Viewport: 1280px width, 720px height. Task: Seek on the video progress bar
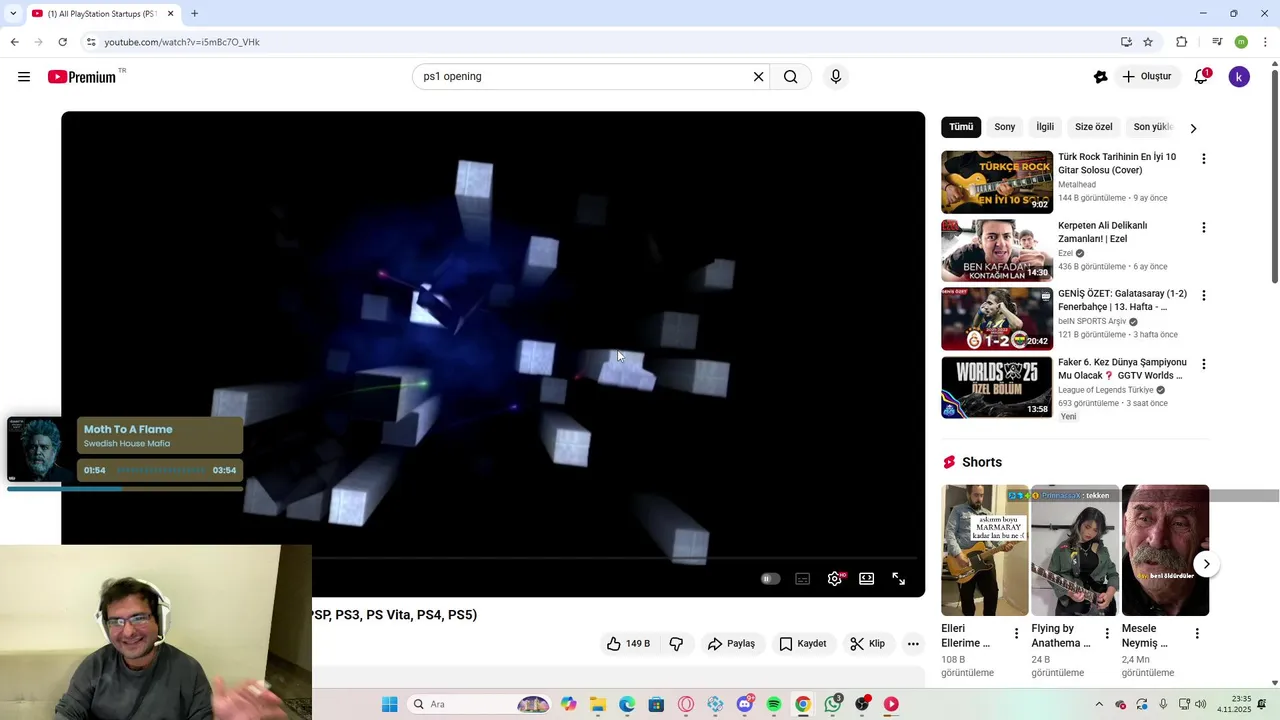614,558
